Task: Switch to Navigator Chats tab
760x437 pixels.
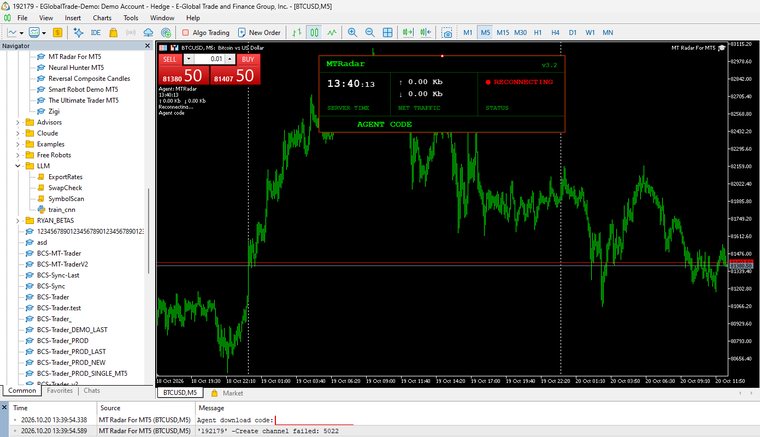Action: pos(92,390)
